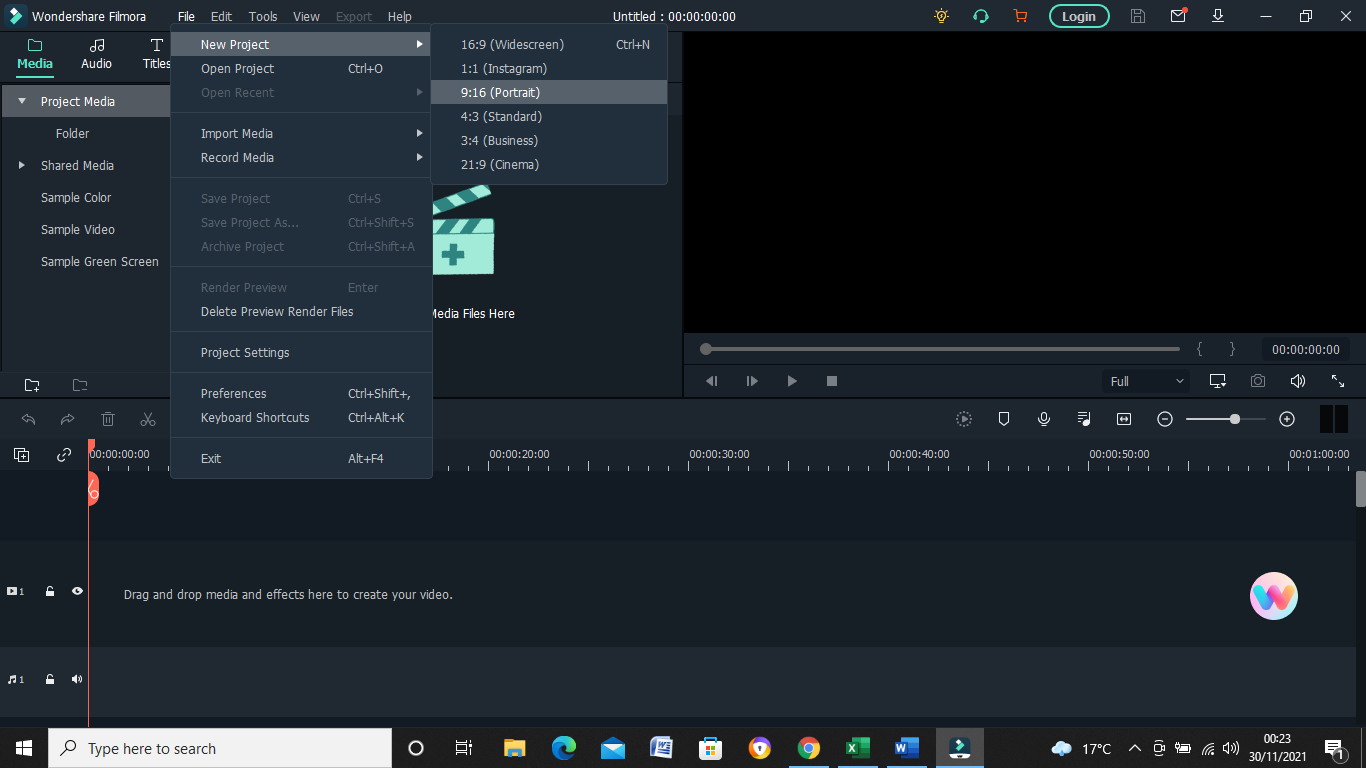Open the Import Media submenu

pyautogui.click(x=301, y=133)
